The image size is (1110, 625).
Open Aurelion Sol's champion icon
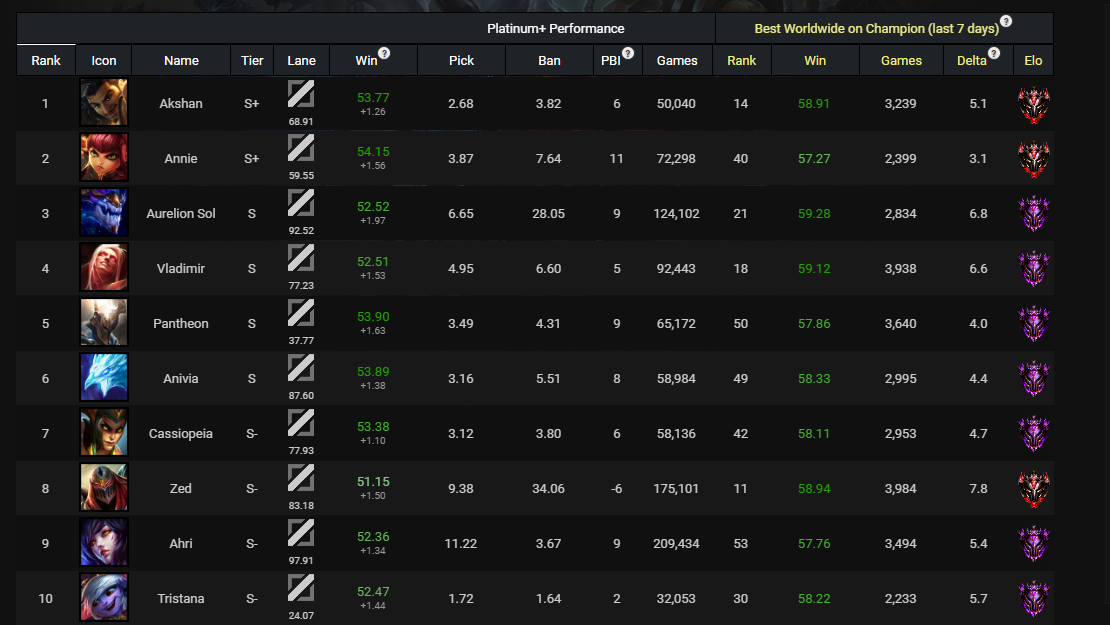pos(104,213)
